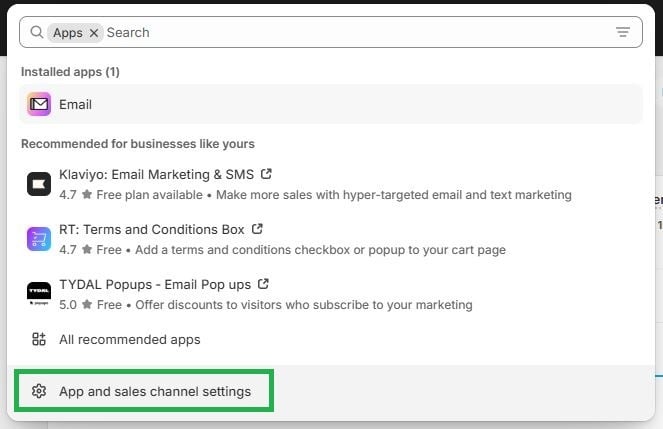Image resolution: width=663 pixels, height=429 pixels.
Task: Open the installed Email app
Action: click(331, 104)
